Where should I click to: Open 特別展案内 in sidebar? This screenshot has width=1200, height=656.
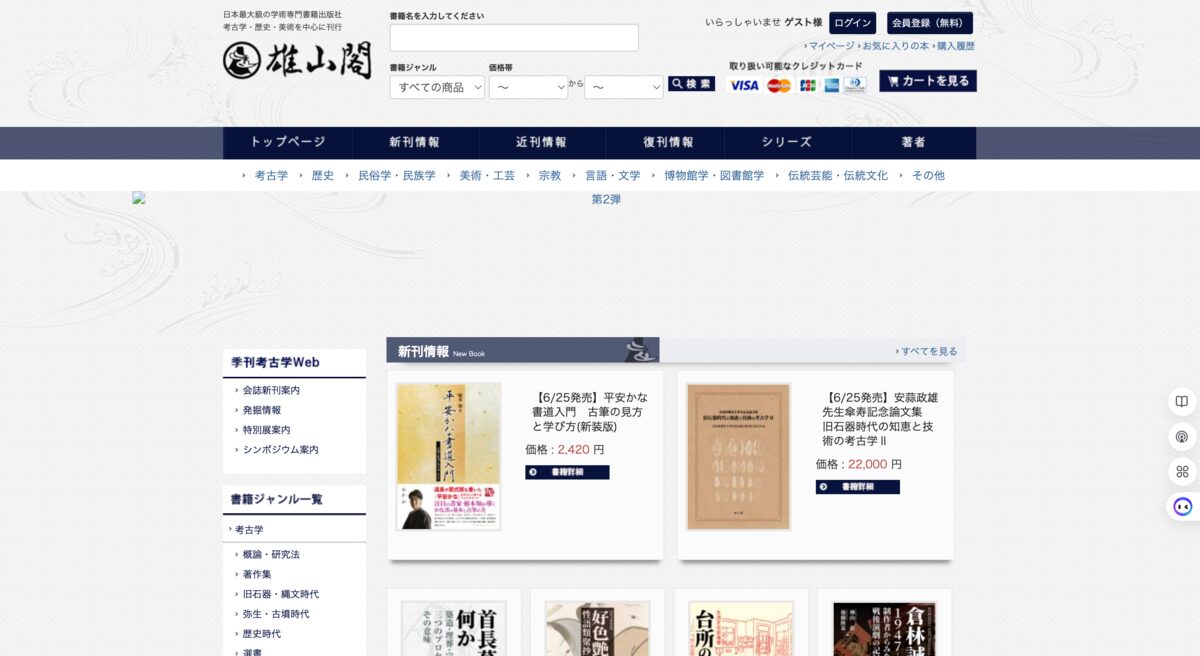266,430
